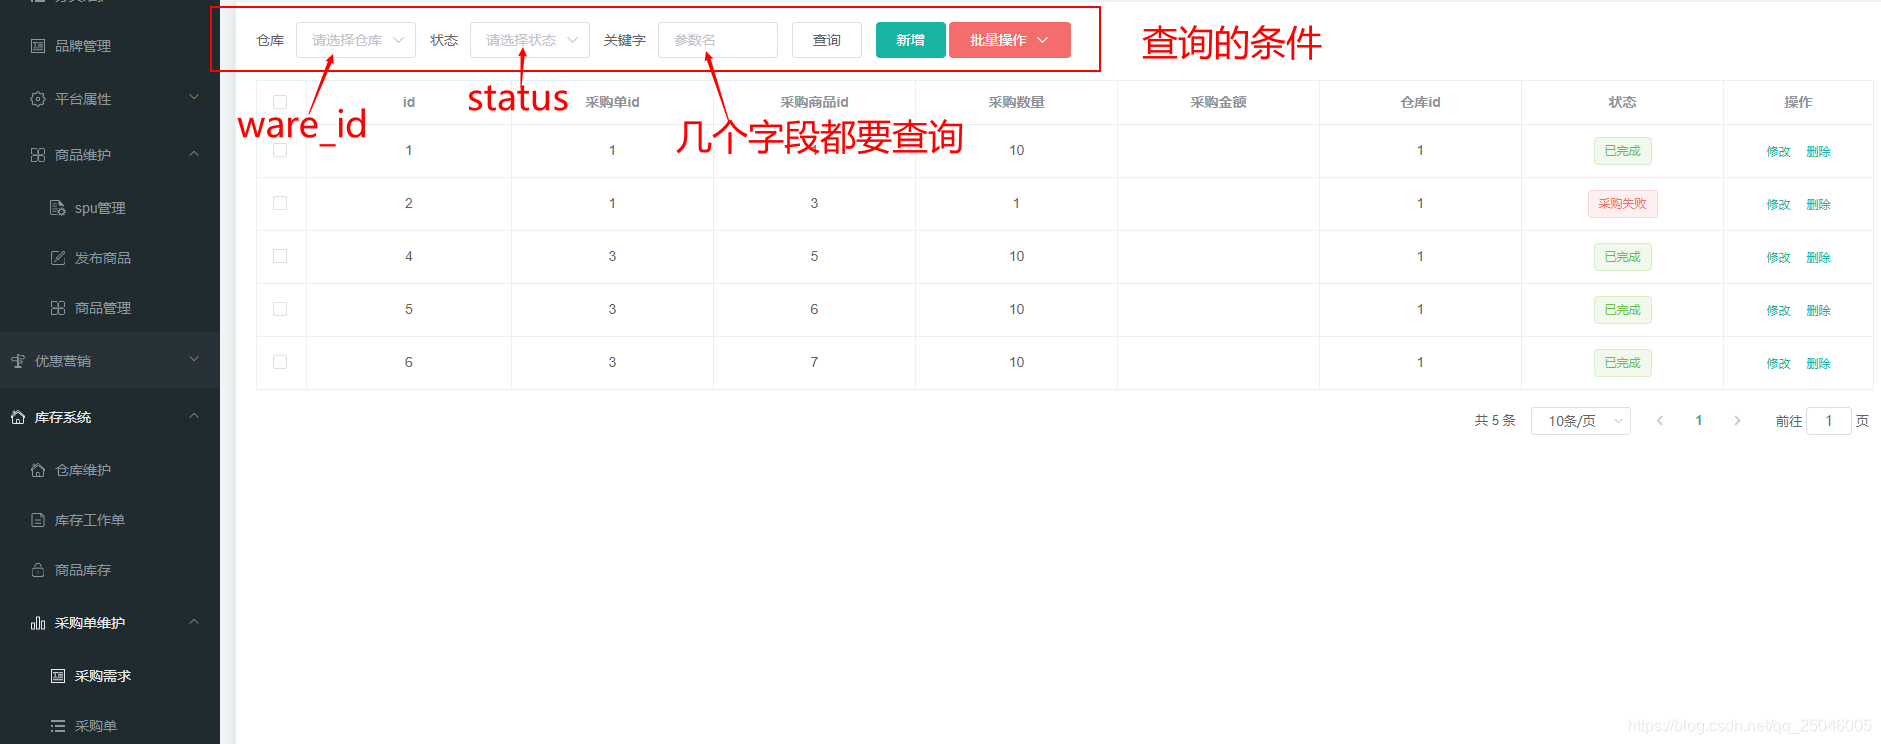The height and width of the screenshot is (744, 1881).
Task: Click 删除 for row id 1
Action: pyautogui.click(x=1818, y=152)
